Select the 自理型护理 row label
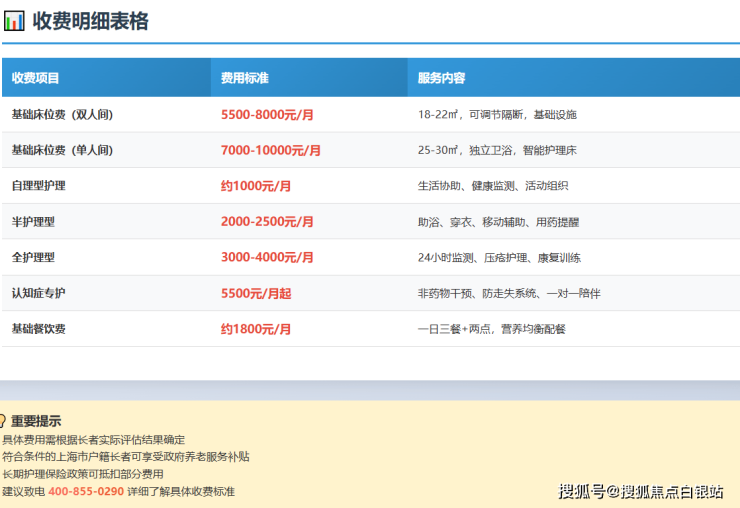Image resolution: width=740 pixels, height=508 pixels. (x=38, y=186)
